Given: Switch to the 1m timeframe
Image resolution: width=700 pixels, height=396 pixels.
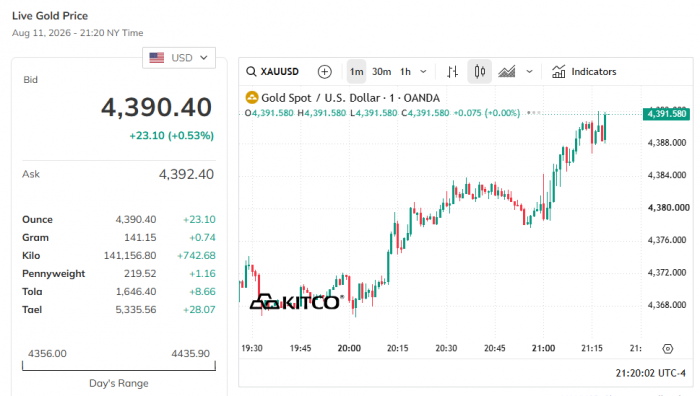Looking at the screenshot, I should coord(356,71).
